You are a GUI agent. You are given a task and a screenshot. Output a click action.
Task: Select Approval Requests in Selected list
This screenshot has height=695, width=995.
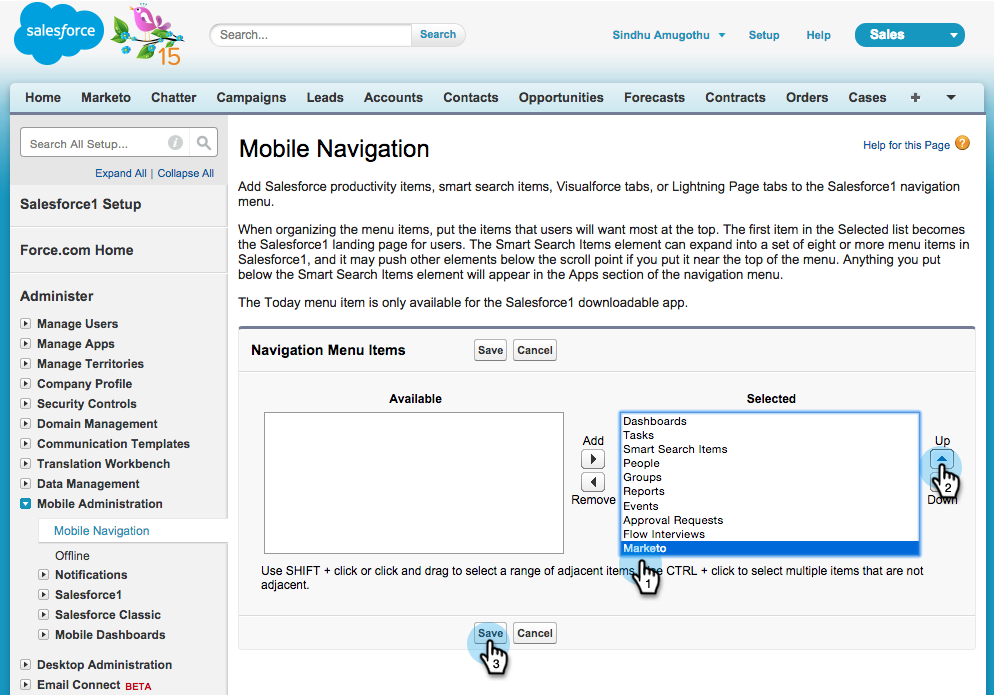tap(769, 520)
